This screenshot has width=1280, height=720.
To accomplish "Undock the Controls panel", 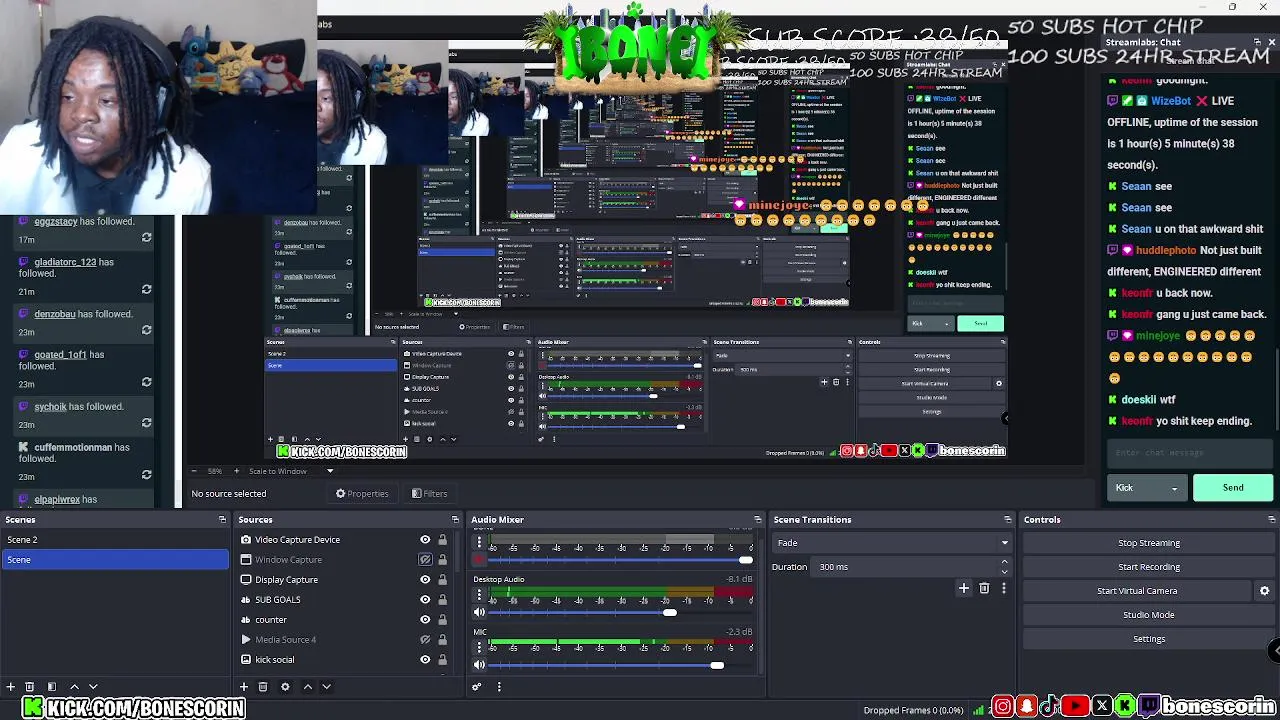I will (1271, 520).
